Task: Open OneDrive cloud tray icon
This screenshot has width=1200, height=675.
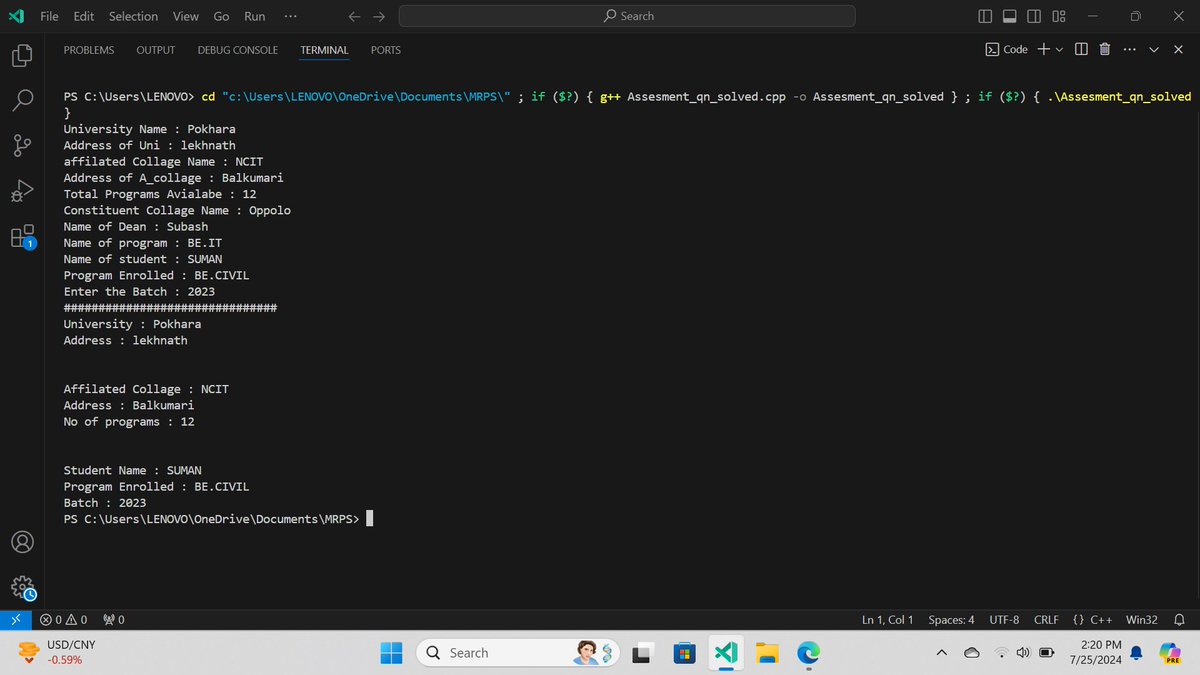Action: pyautogui.click(x=971, y=653)
